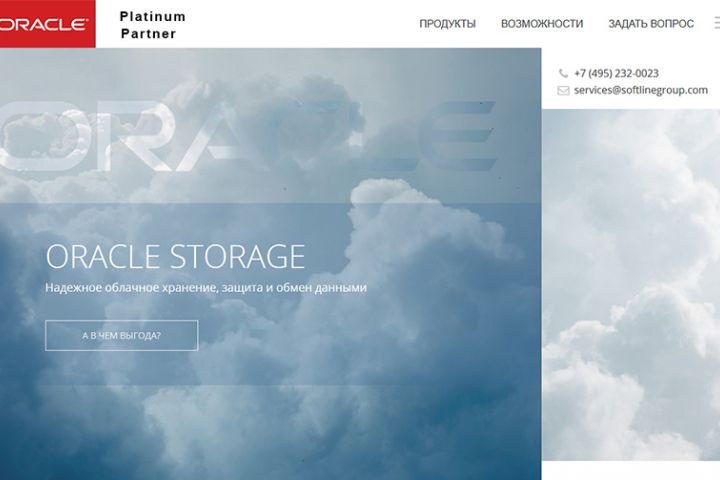The width and height of the screenshot is (720, 480).
Task: Click the Надежное облачное хранение subtitle
Action: [206, 288]
